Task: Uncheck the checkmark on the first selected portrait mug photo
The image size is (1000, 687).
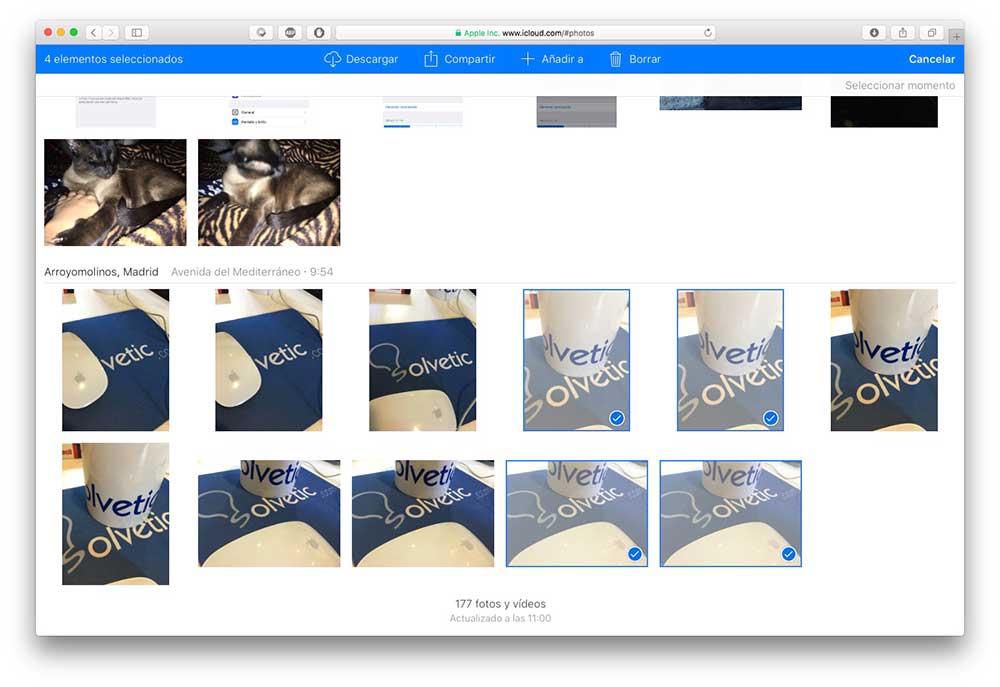Action: (x=617, y=418)
